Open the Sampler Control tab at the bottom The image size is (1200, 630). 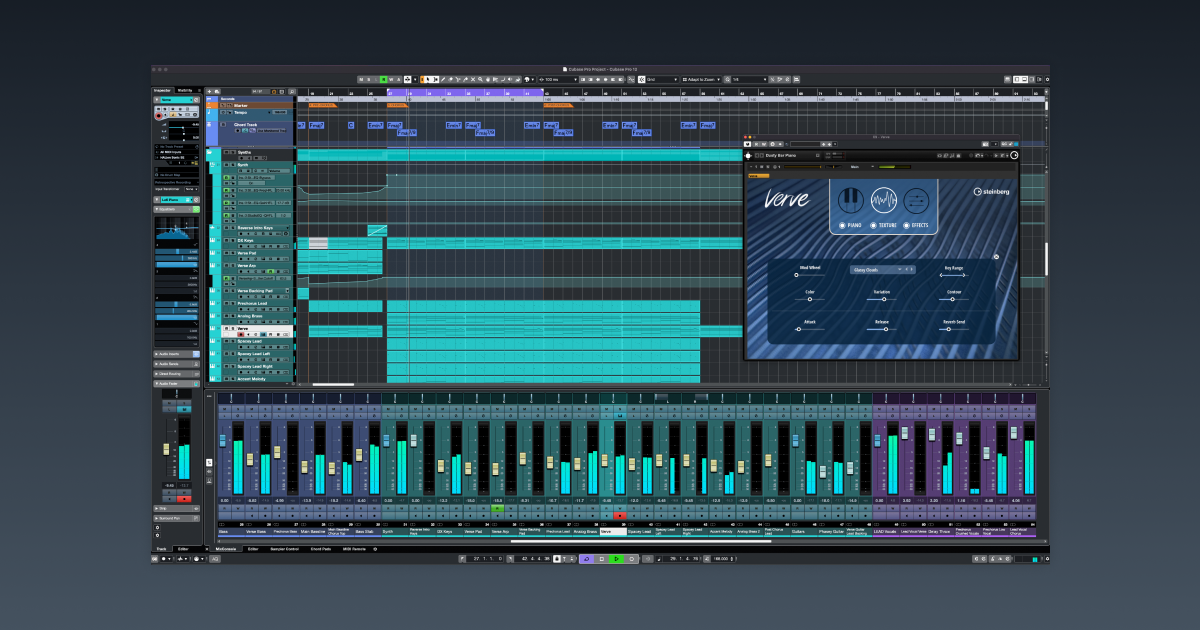pyautogui.click(x=285, y=549)
